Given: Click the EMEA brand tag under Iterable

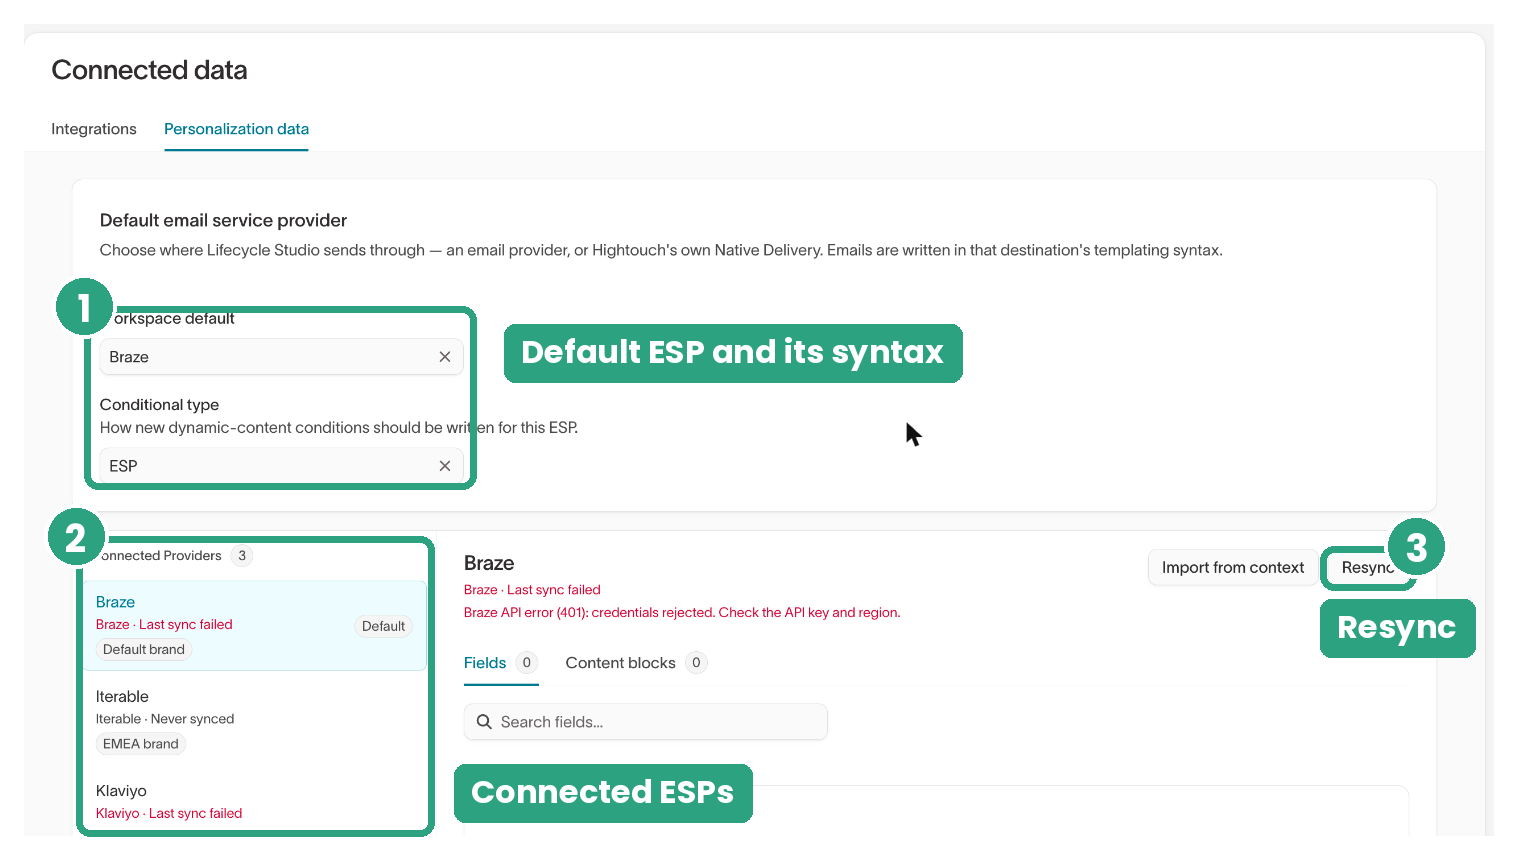Looking at the screenshot, I should click(x=141, y=744).
